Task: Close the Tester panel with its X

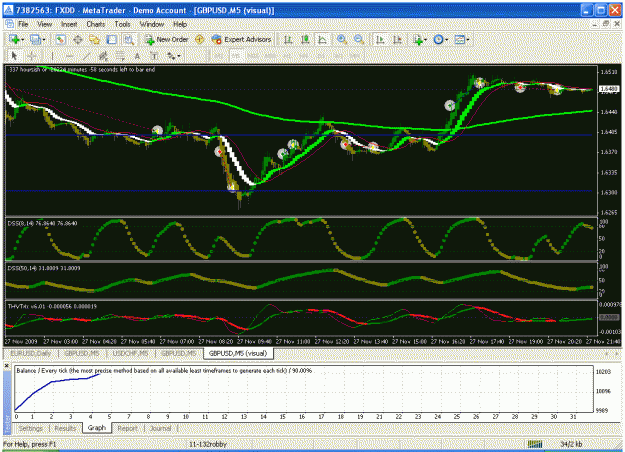Action: 7,366
